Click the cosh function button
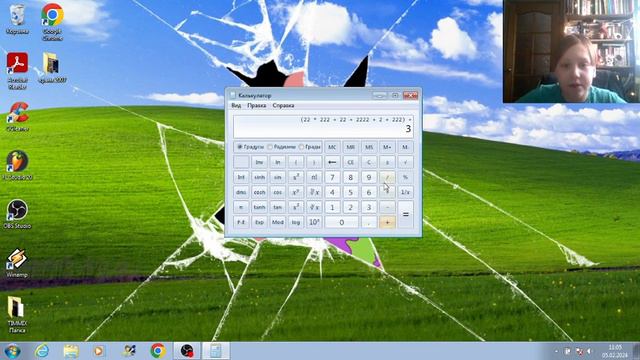640x360 pixels. pos(259,192)
